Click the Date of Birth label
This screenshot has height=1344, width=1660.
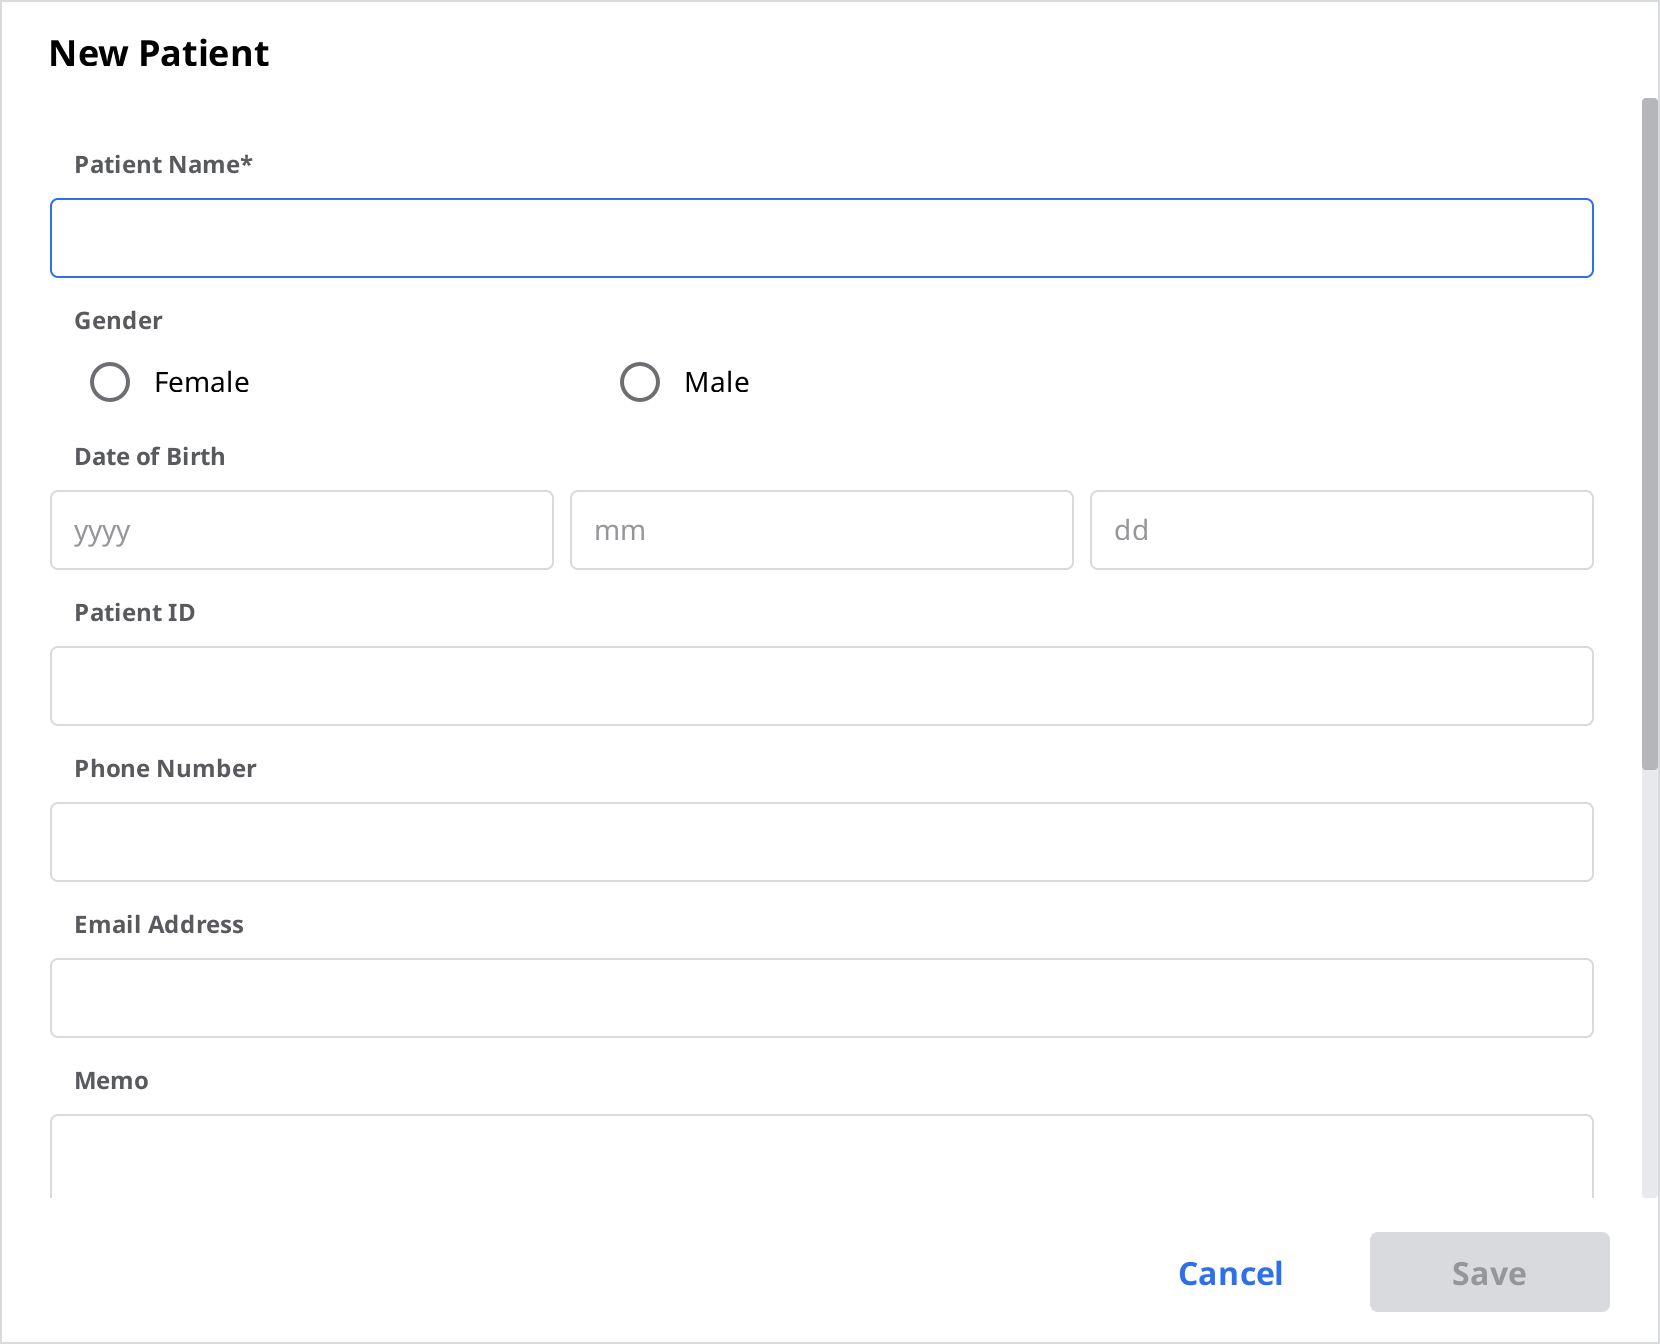pyautogui.click(x=149, y=456)
